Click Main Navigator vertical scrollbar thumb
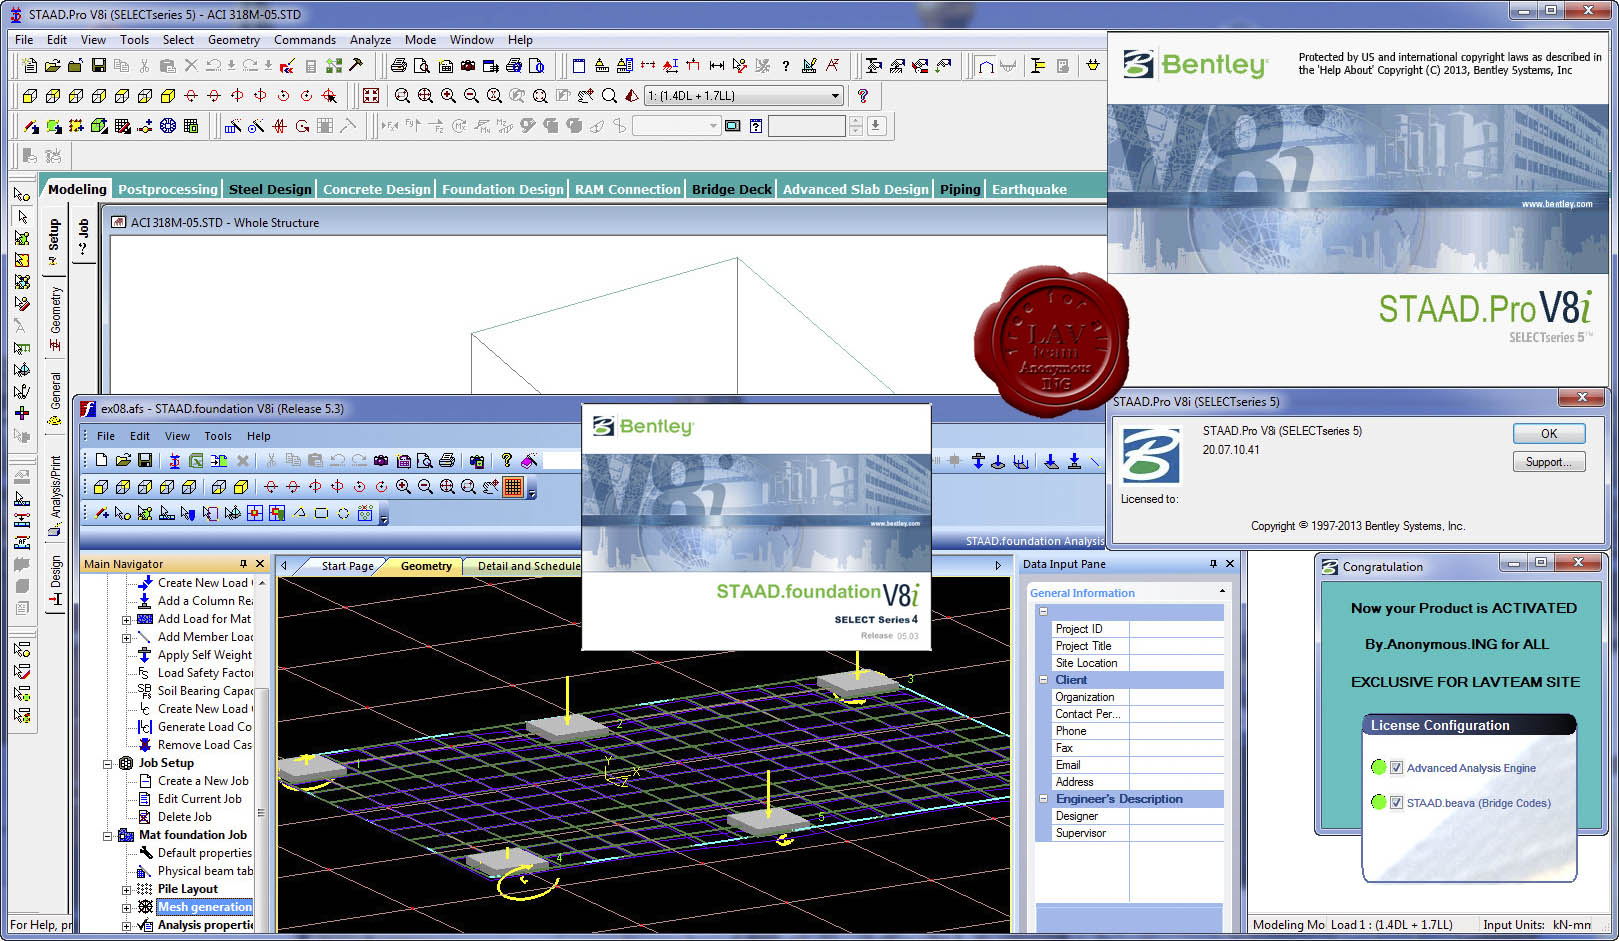 [x=262, y=812]
